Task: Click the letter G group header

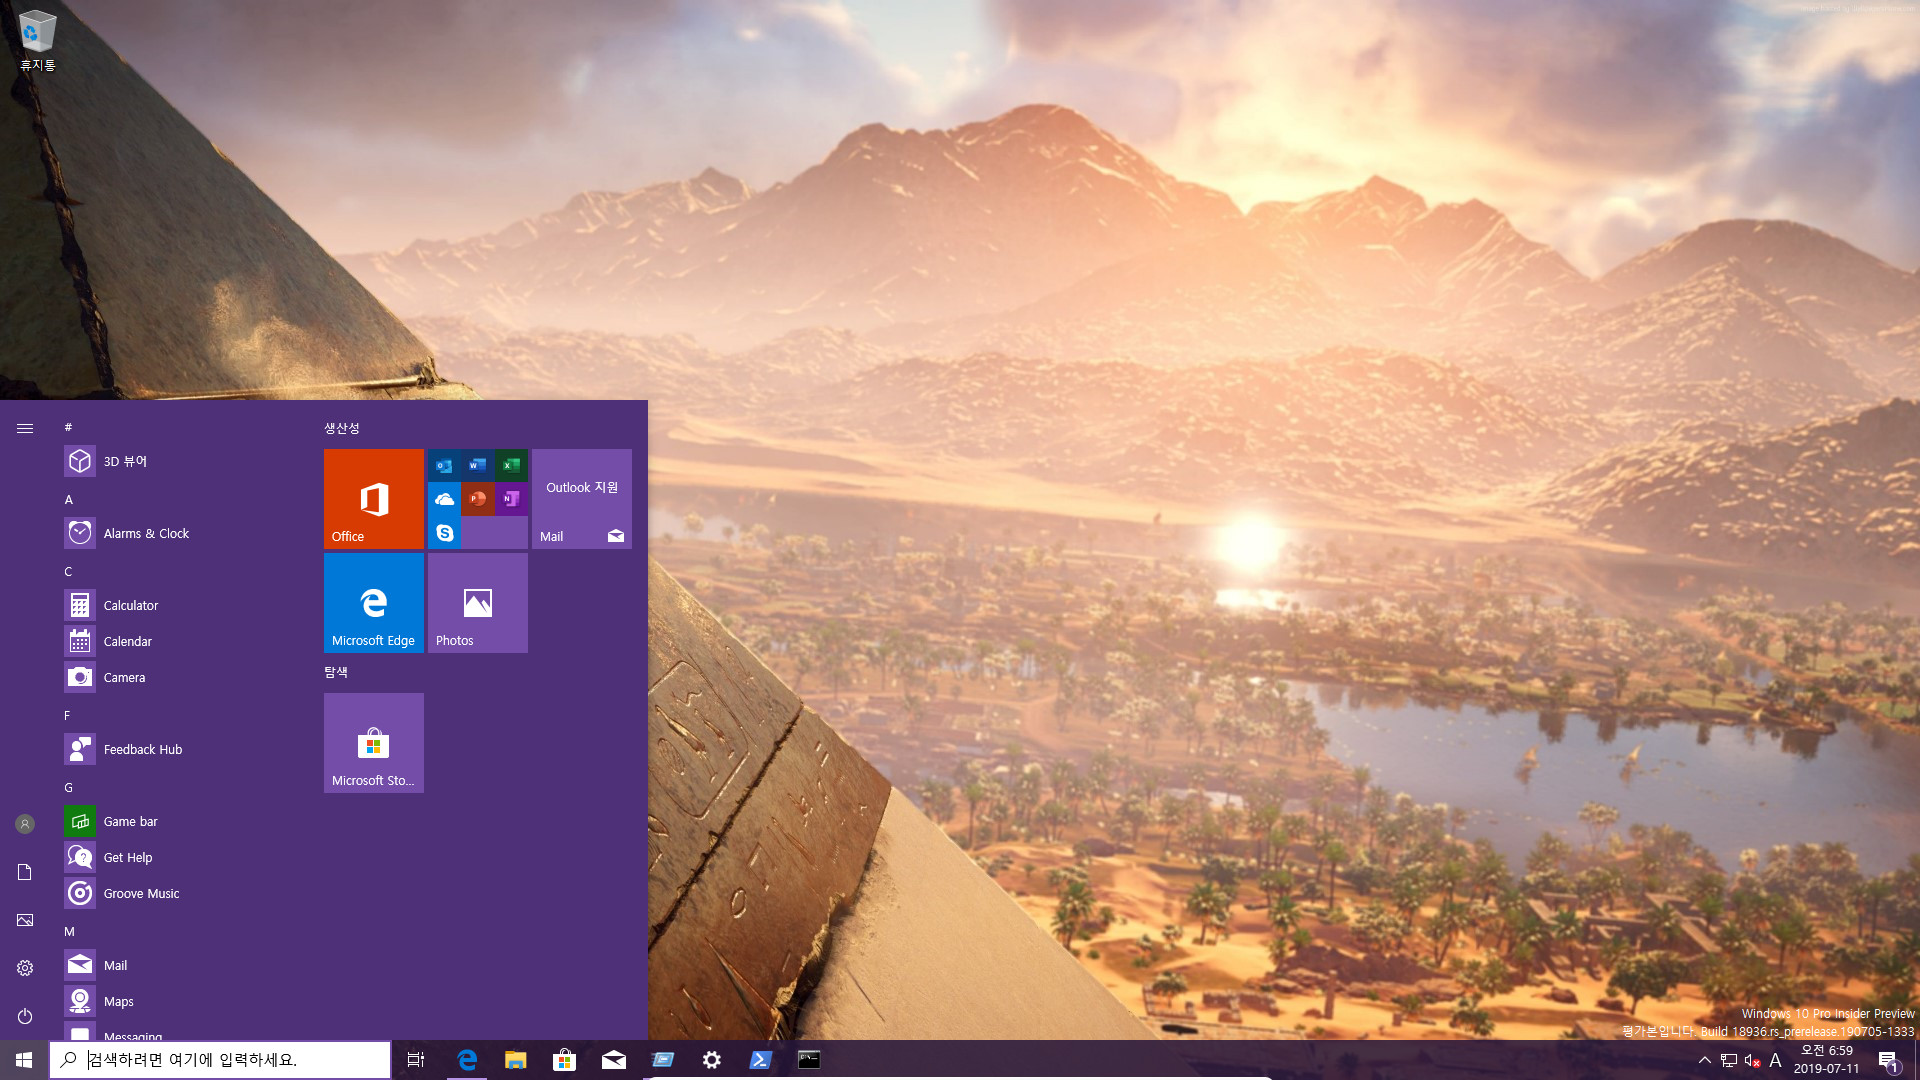Action: point(69,787)
